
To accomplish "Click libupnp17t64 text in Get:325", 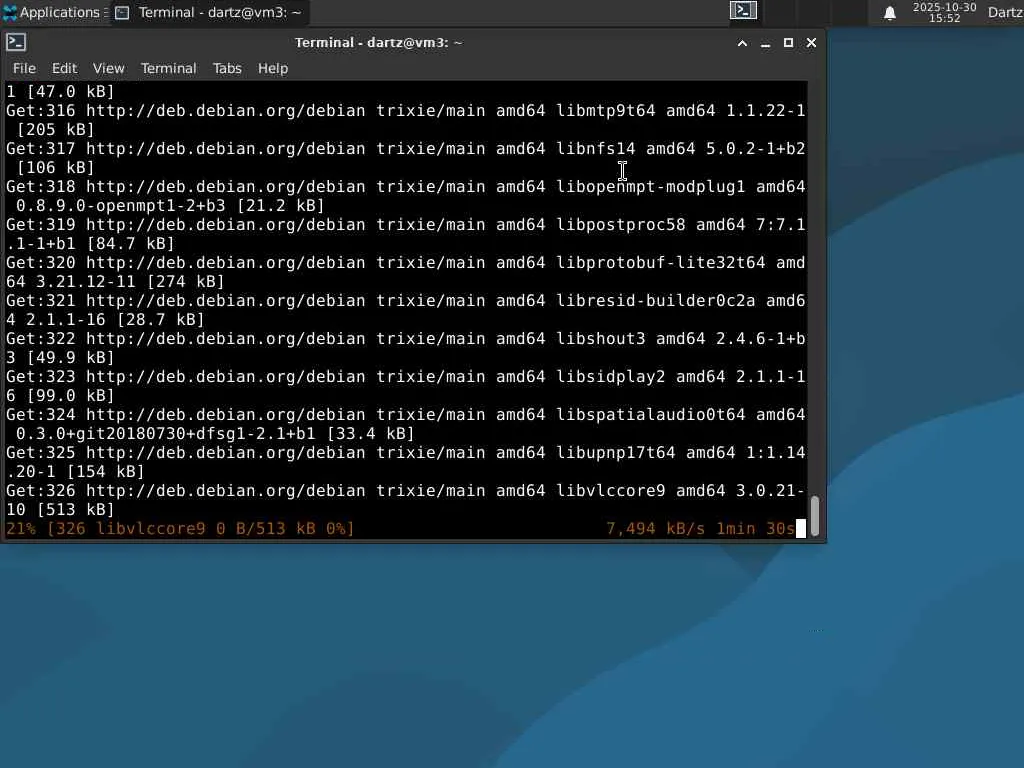I will pyautogui.click(x=616, y=452).
